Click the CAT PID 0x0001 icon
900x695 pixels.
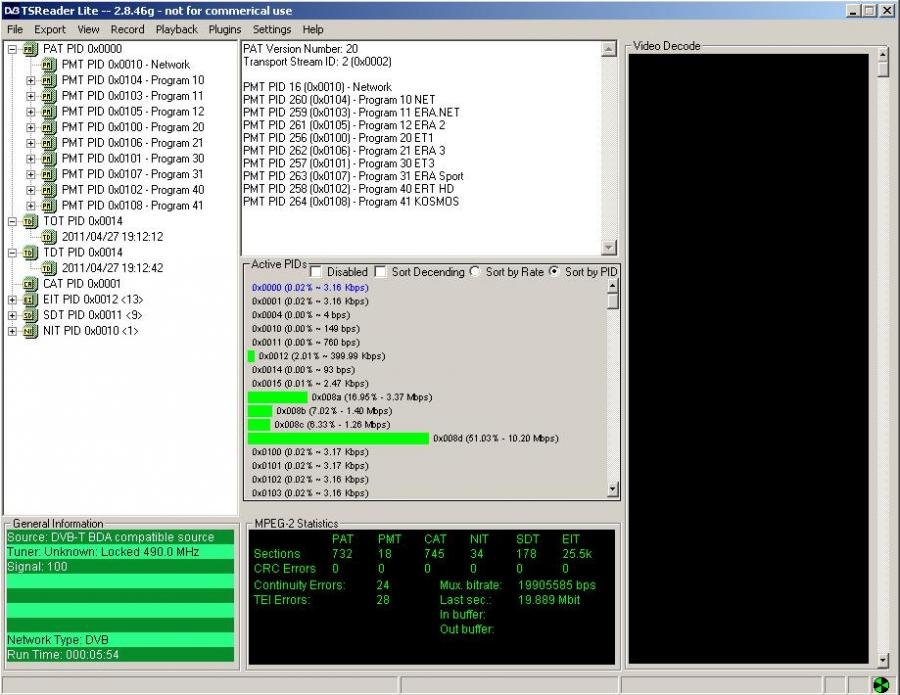(x=30, y=284)
